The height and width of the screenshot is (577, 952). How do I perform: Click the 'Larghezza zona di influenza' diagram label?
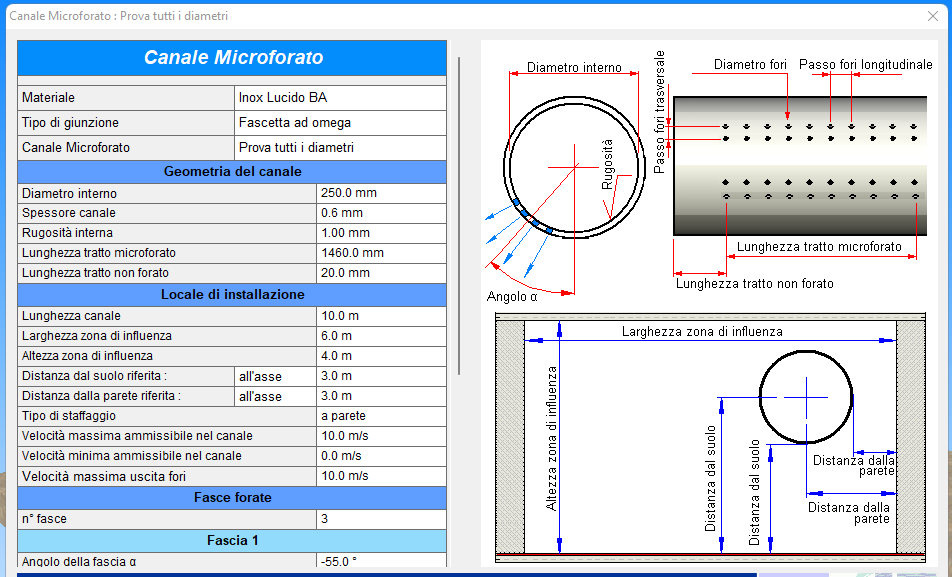pos(702,332)
